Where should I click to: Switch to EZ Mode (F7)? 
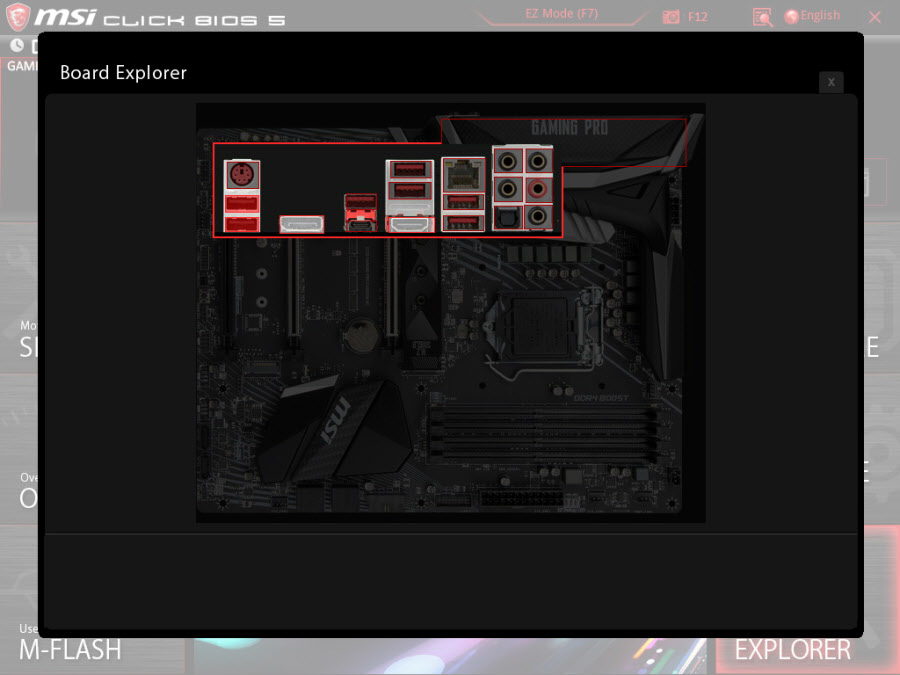coord(560,15)
